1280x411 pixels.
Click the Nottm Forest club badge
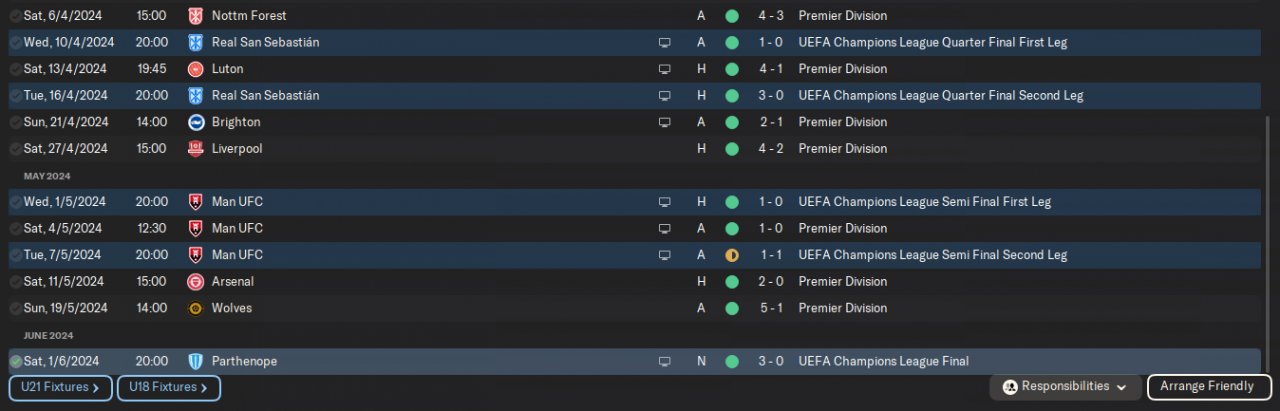pos(195,16)
